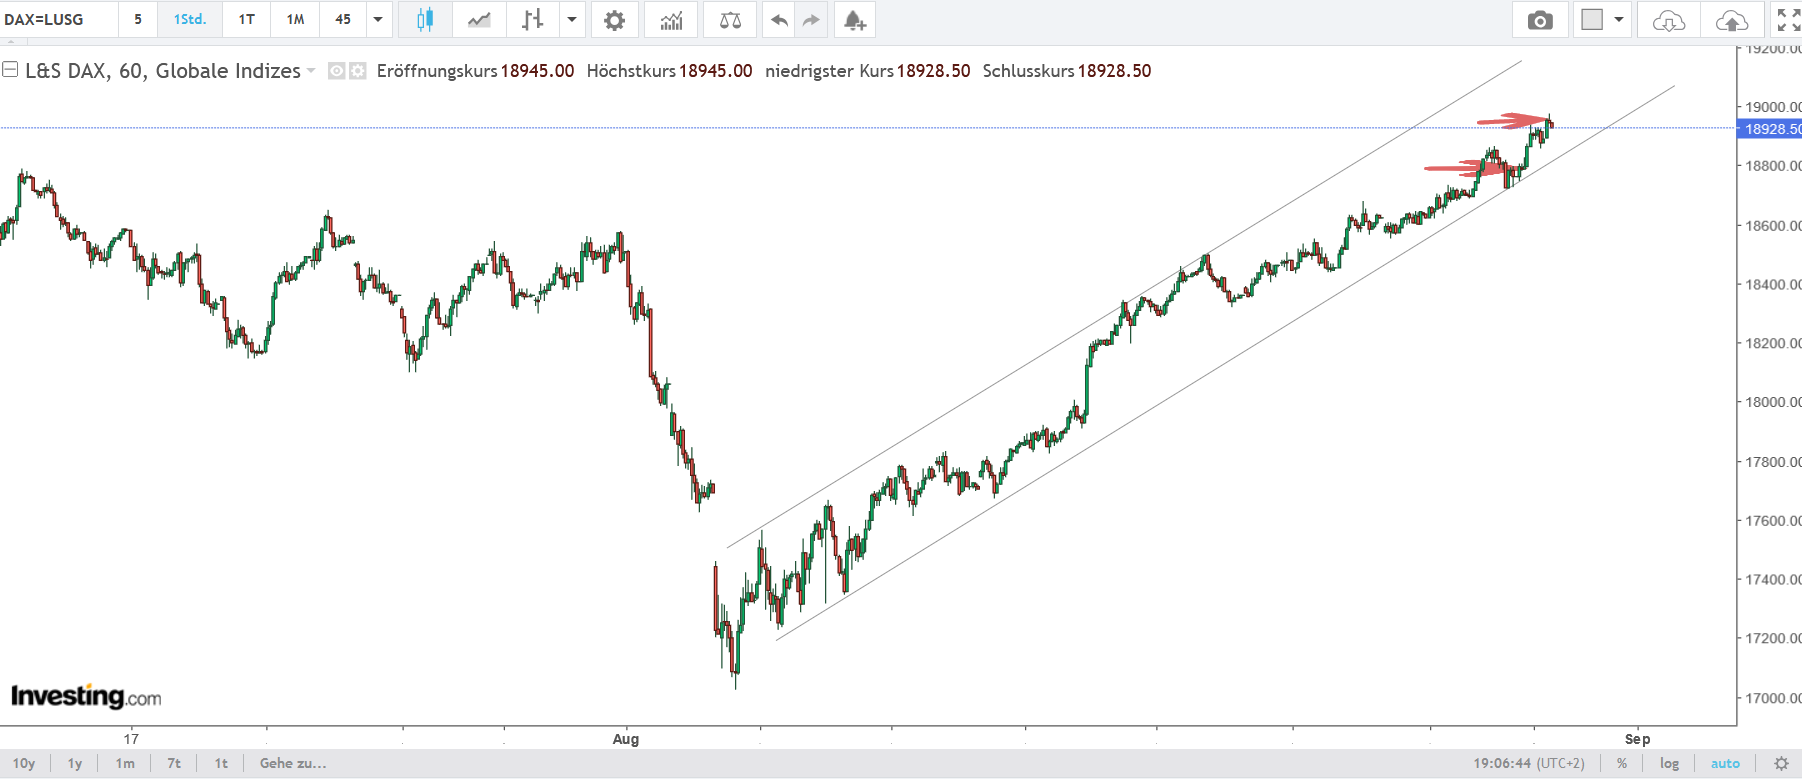Switch to the area chart style icon
Screen dimensions: 1802x779
(x=479, y=19)
